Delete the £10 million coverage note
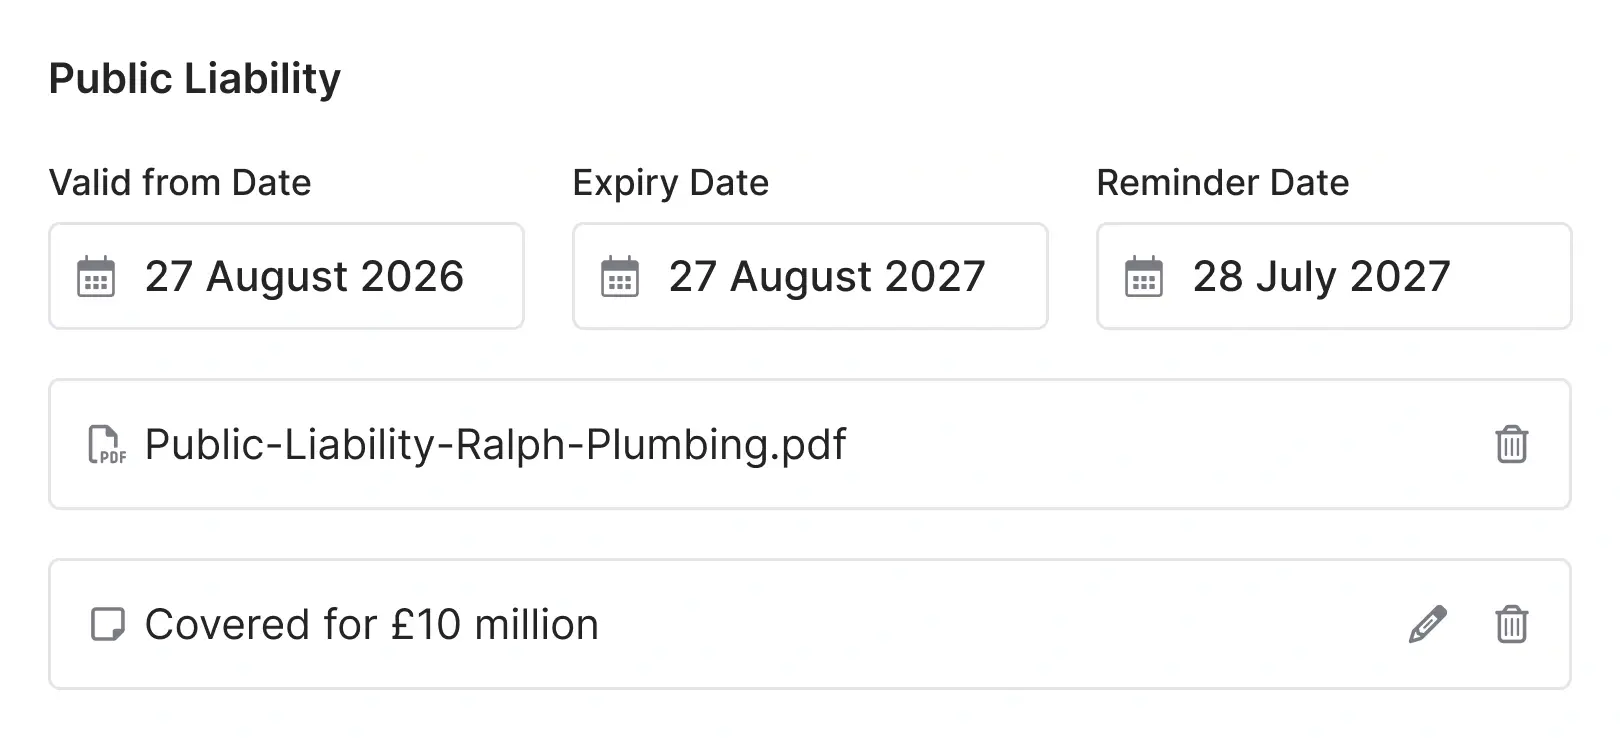This screenshot has width=1620, height=738. click(x=1510, y=624)
